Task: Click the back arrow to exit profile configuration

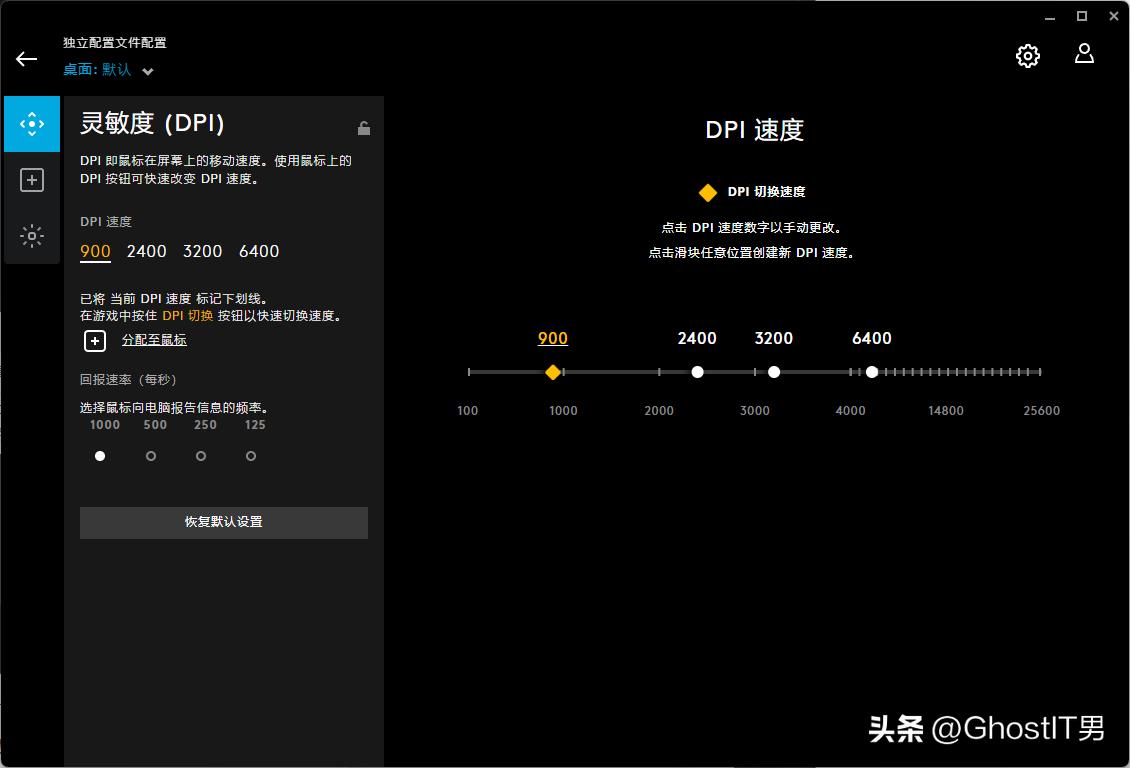Action: coord(26,59)
